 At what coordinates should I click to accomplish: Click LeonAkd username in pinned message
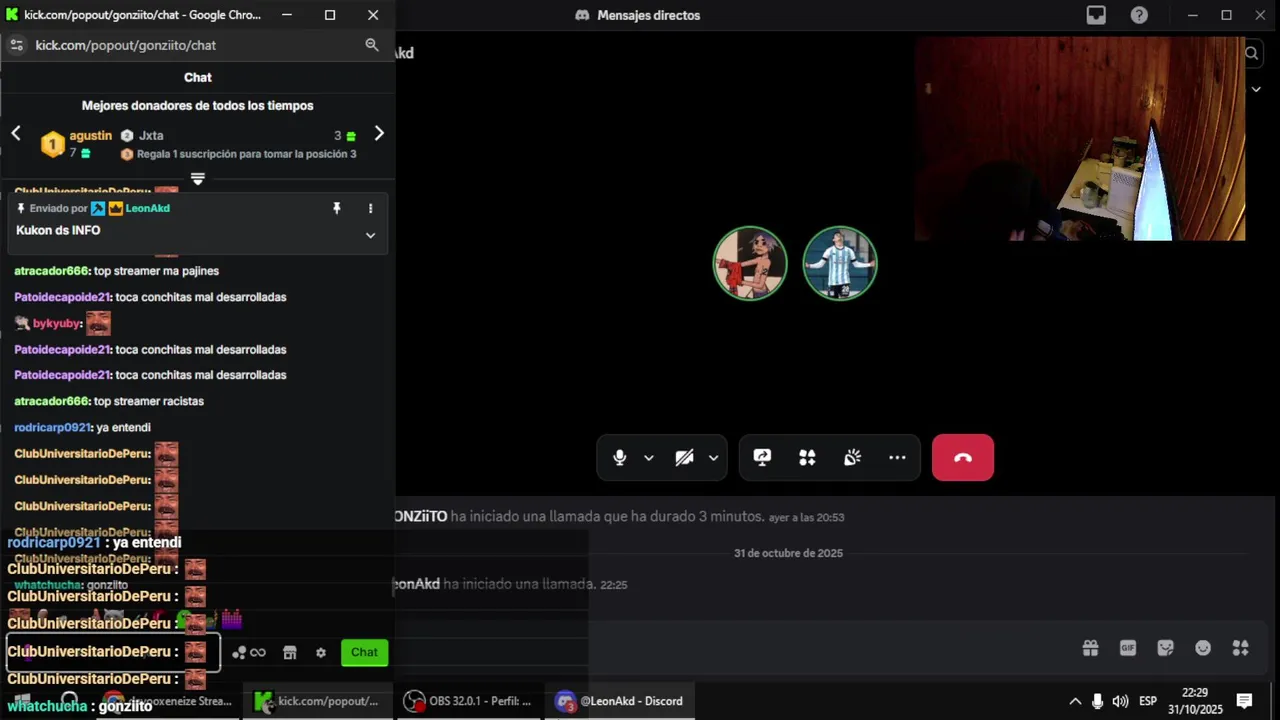point(147,208)
